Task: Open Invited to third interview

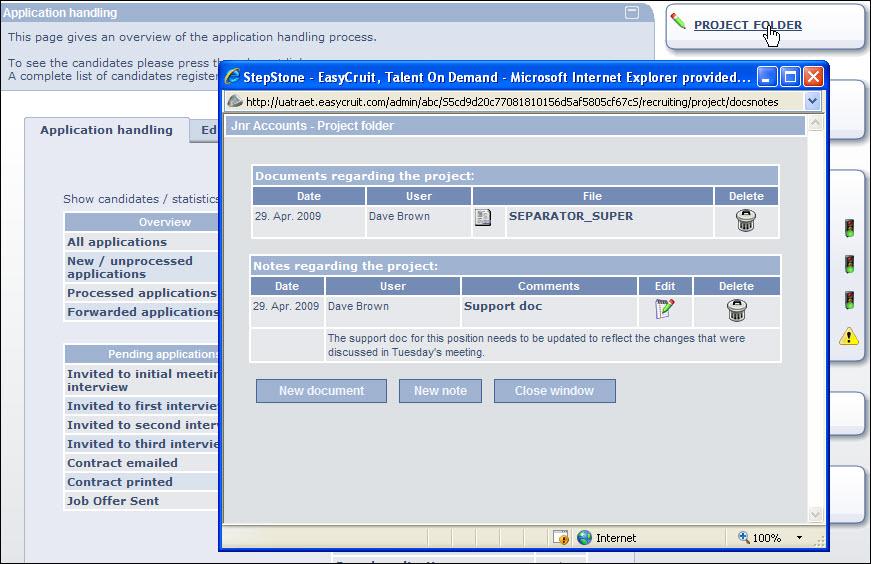Action: point(143,443)
